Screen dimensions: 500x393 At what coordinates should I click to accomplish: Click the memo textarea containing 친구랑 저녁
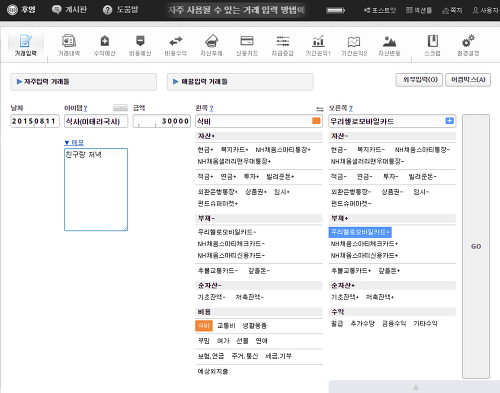pyautogui.click(x=96, y=189)
